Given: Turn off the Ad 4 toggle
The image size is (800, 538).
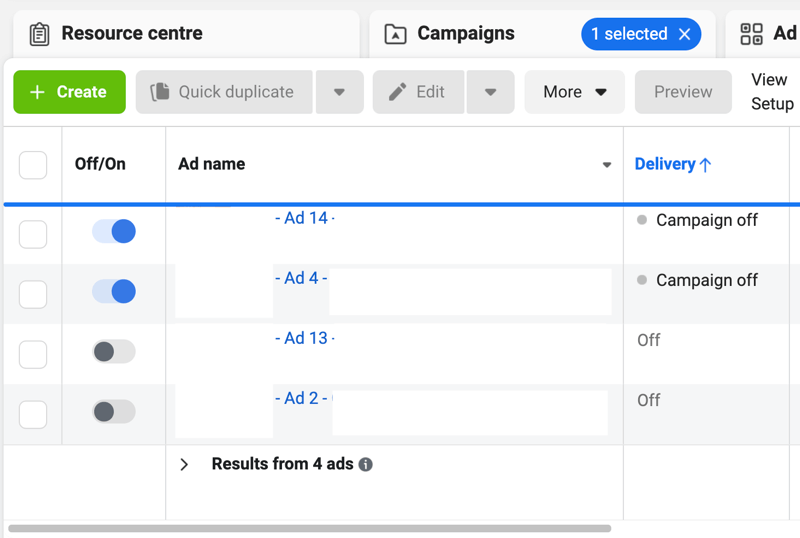Looking at the screenshot, I should click(114, 292).
